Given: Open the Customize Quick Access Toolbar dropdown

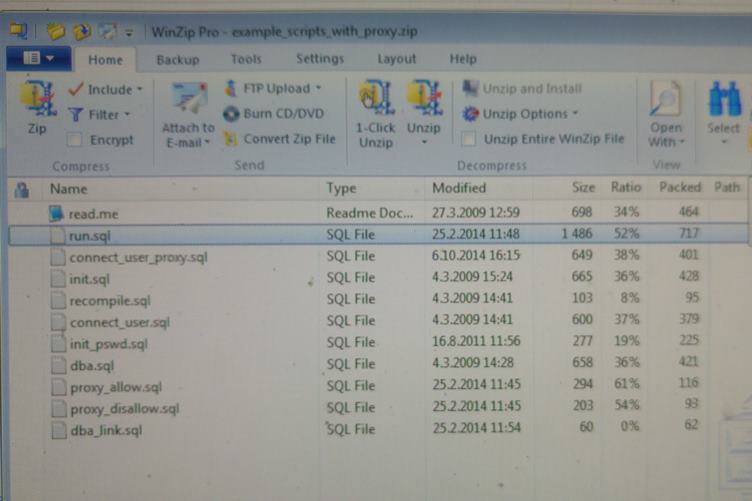Looking at the screenshot, I should point(129,32).
